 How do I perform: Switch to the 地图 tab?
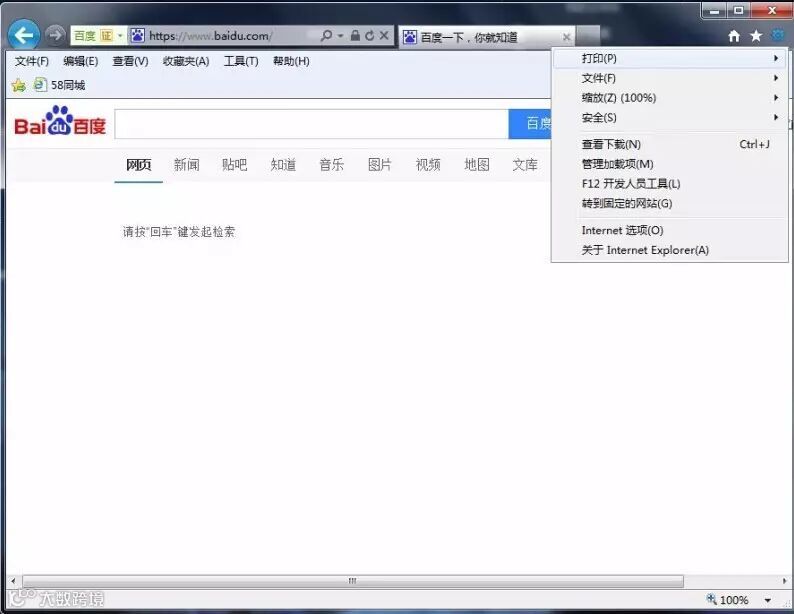point(477,165)
